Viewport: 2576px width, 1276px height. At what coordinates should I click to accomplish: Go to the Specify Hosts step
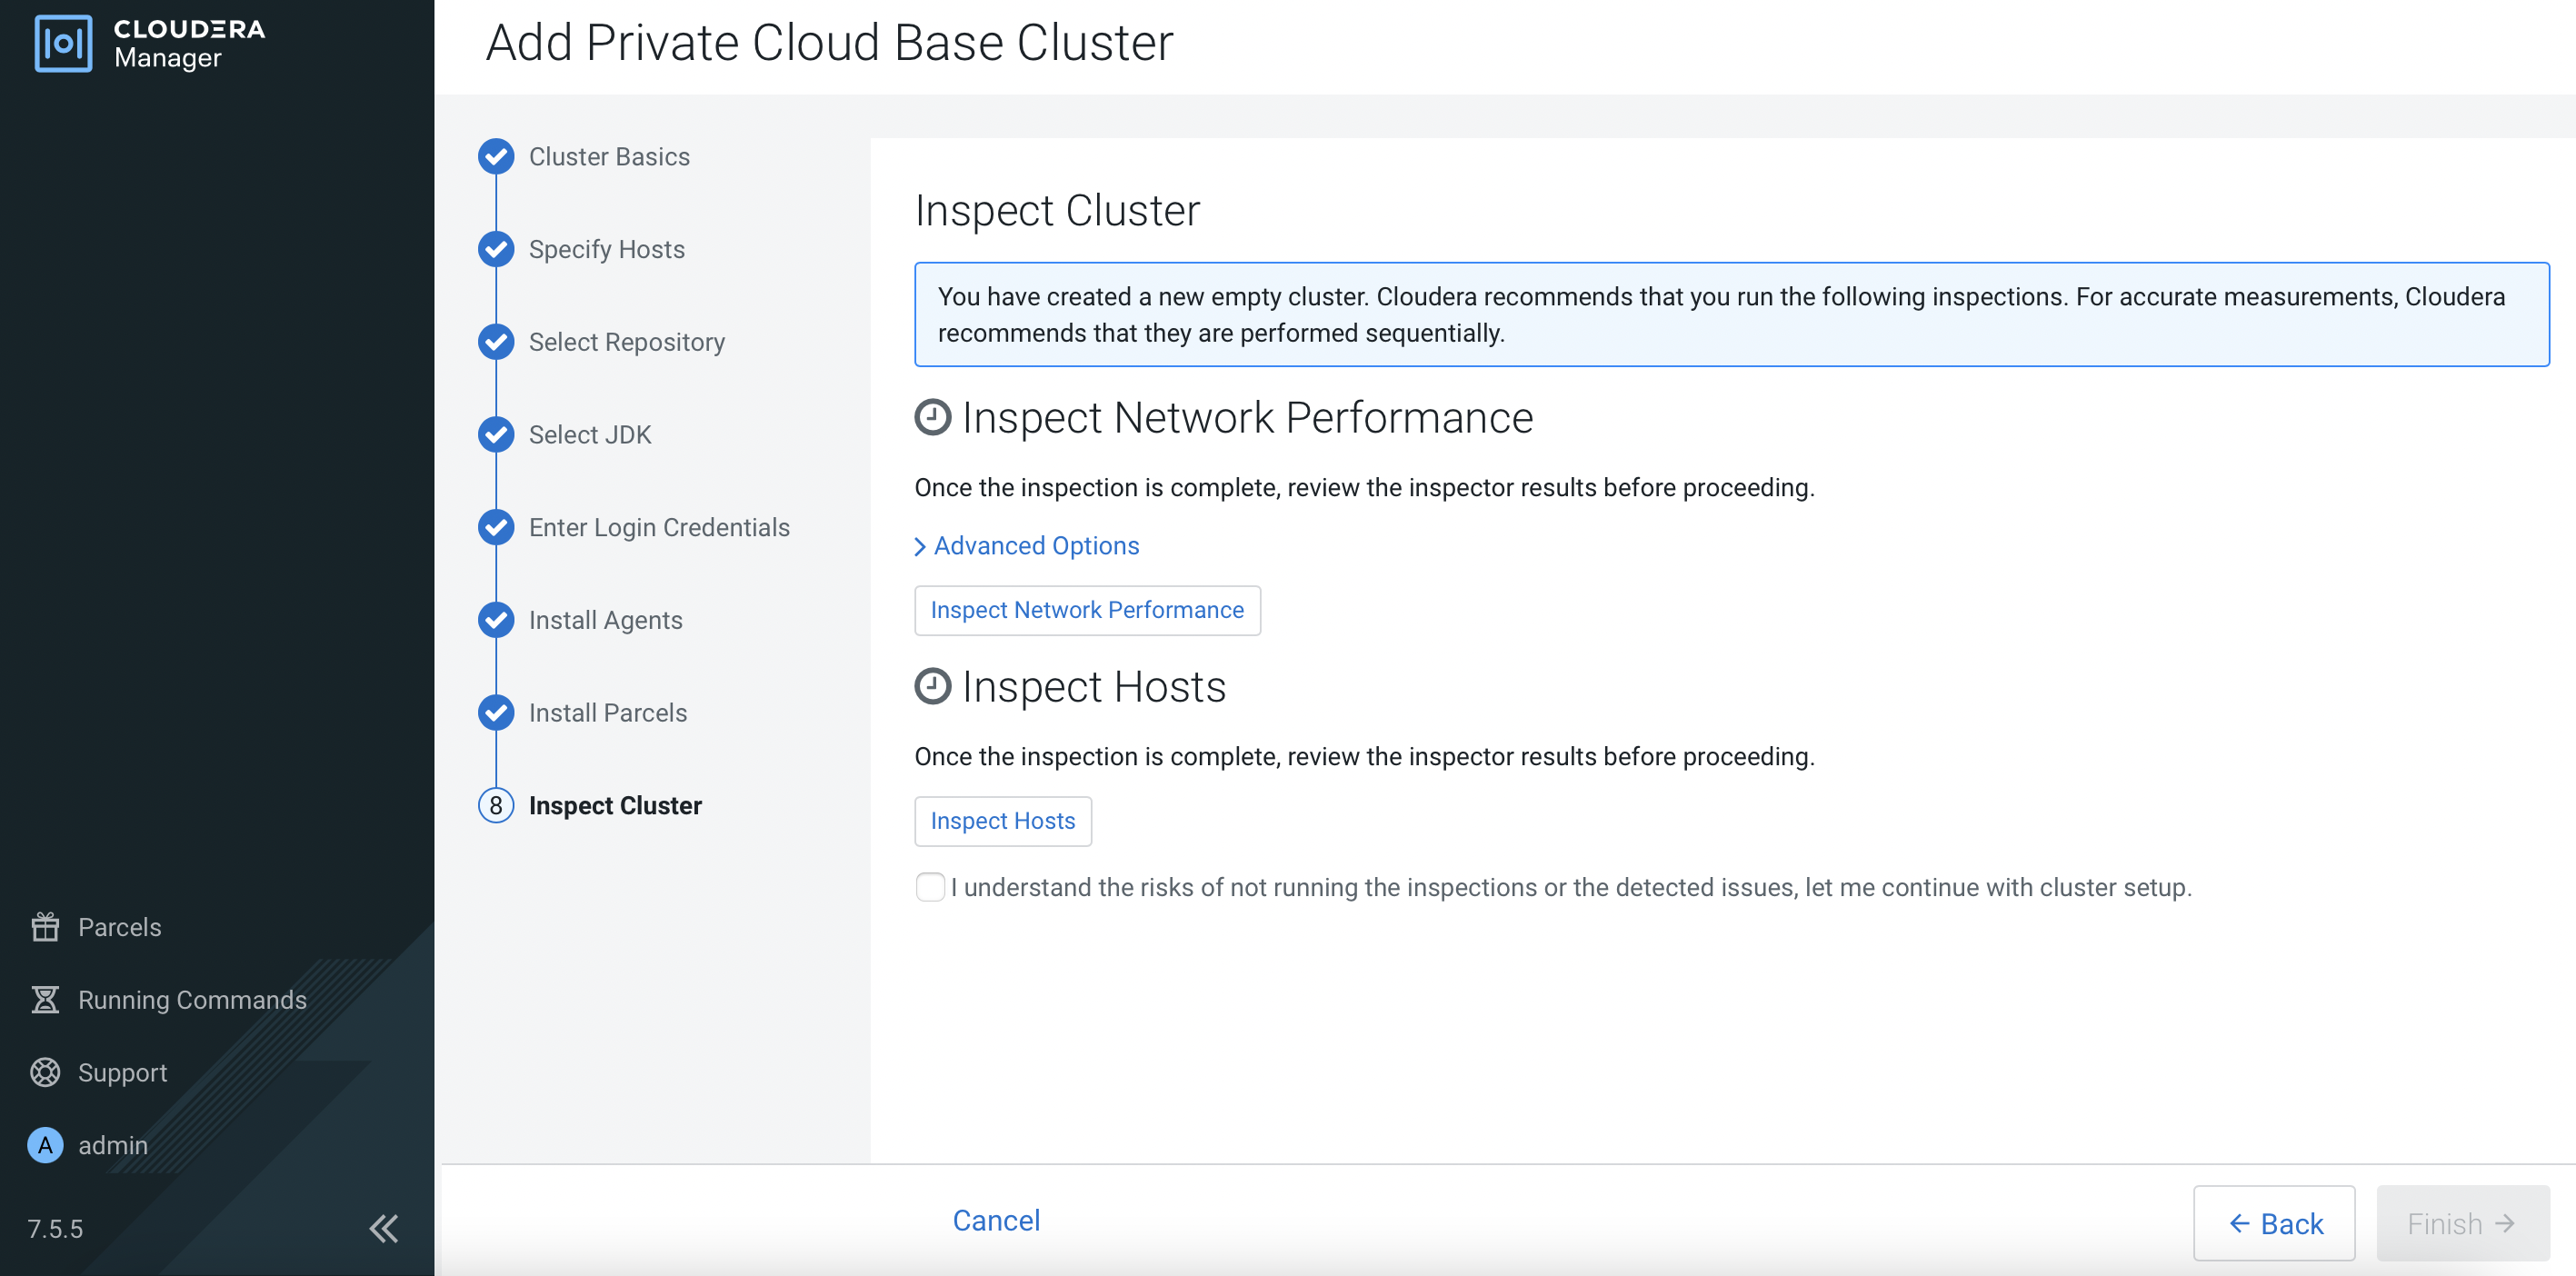click(x=606, y=249)
